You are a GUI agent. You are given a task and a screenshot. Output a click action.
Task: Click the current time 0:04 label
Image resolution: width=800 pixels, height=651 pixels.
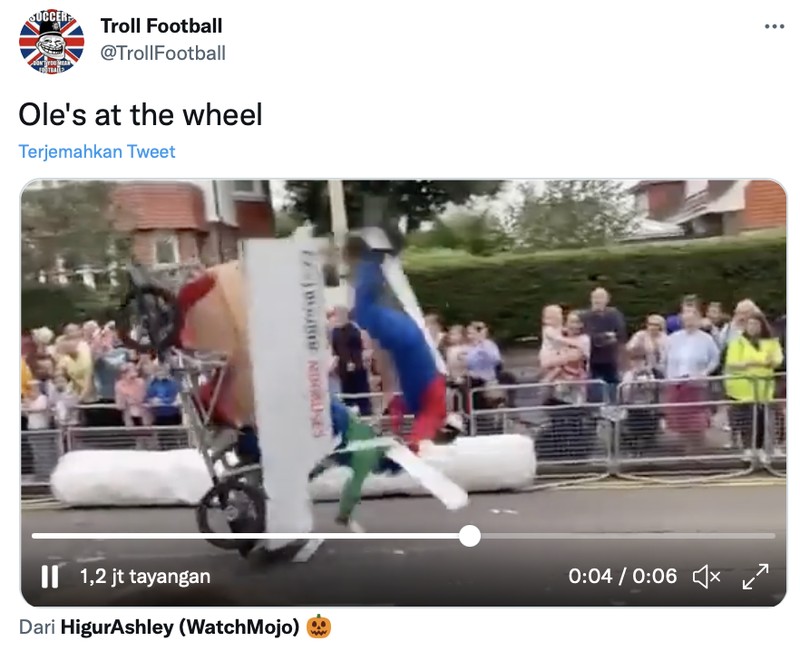click(x=590, y=577)
